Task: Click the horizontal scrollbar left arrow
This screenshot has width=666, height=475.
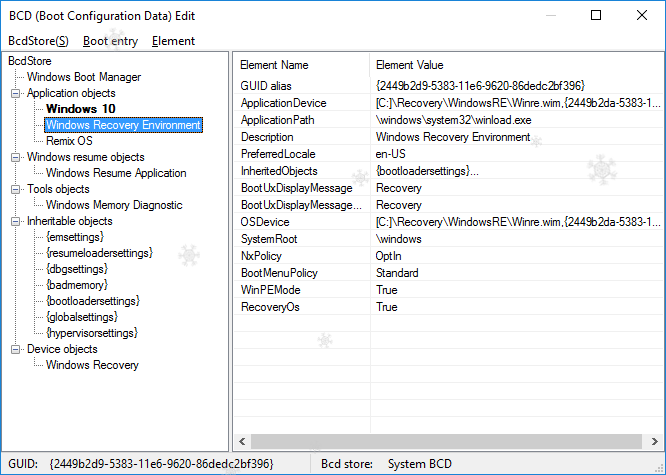Action: coord(242,441)
